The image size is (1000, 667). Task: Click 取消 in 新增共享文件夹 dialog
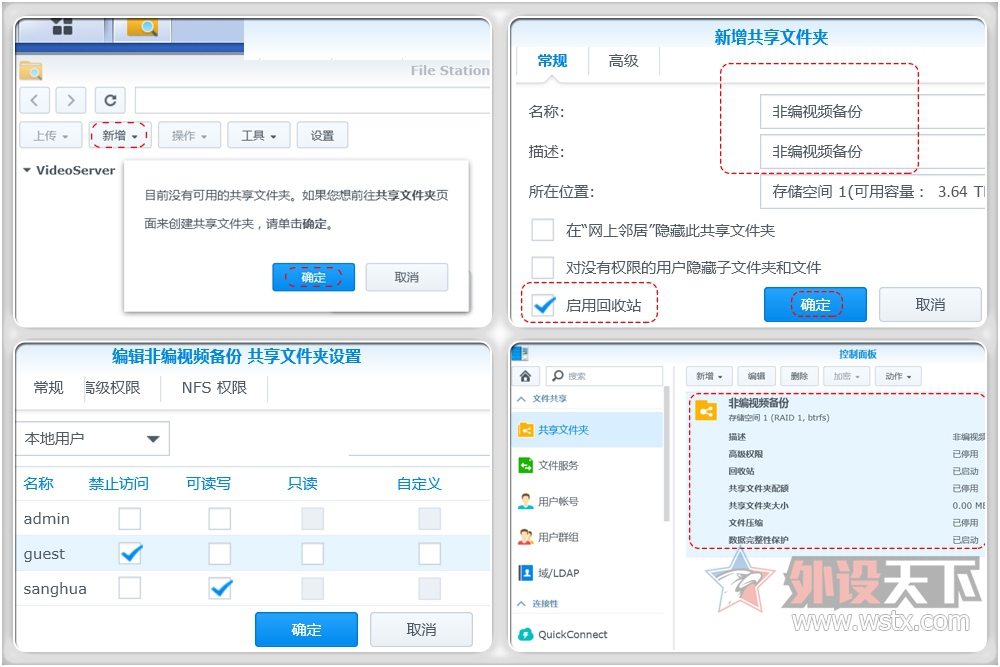[x=930, y=304]
